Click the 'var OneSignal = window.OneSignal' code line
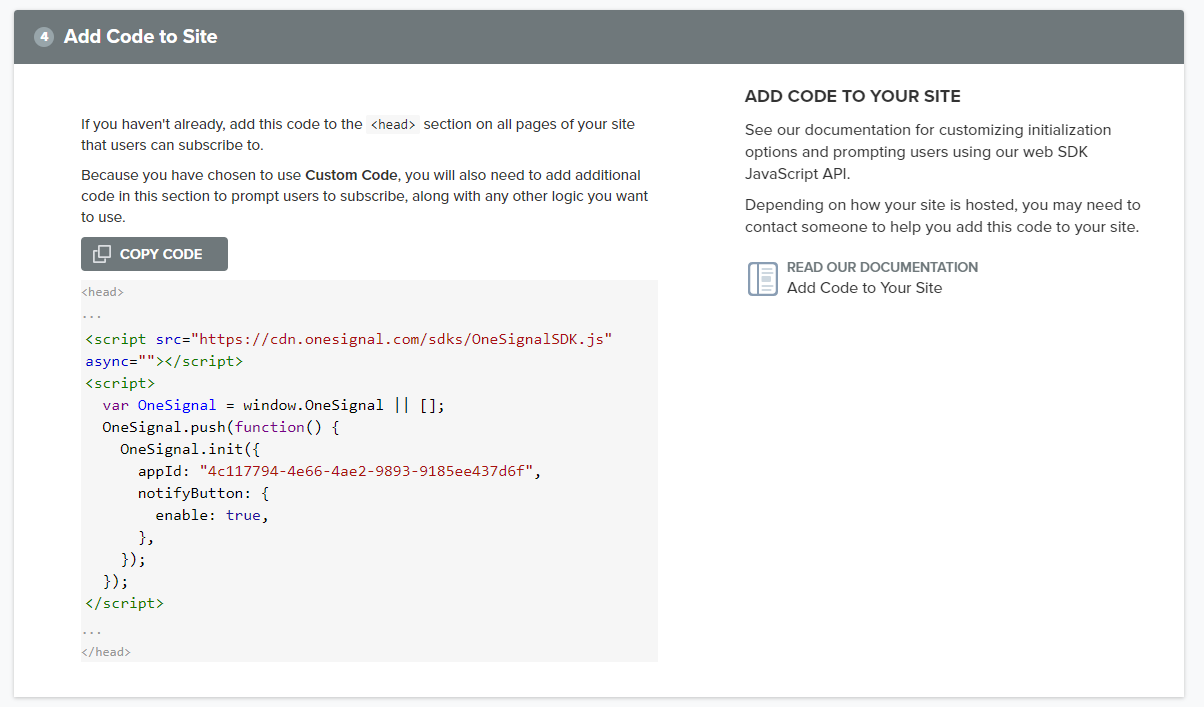The image size is (1204, 707). [x=273, y=405]
